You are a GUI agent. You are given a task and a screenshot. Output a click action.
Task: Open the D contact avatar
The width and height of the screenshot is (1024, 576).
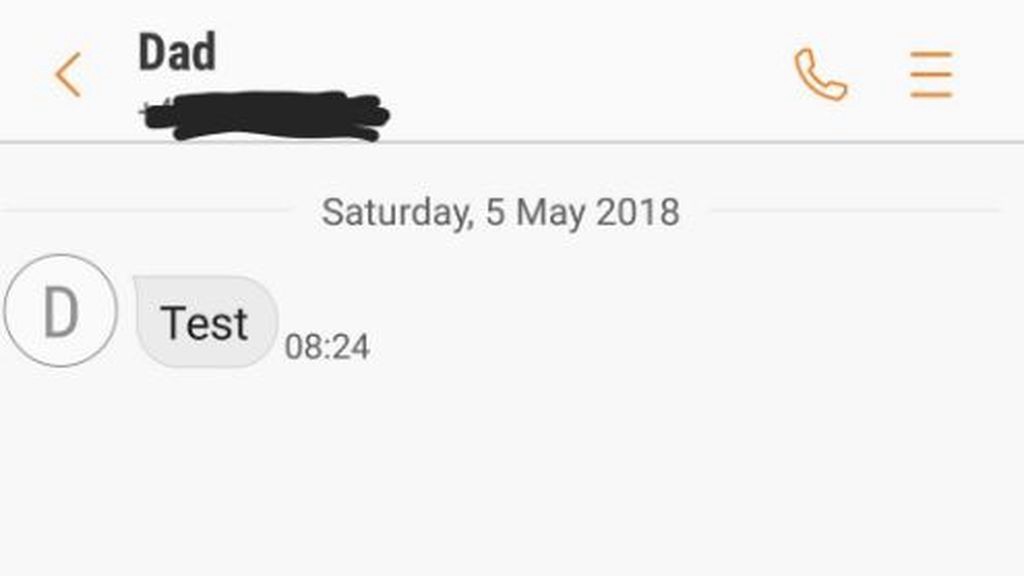point(61,311)
